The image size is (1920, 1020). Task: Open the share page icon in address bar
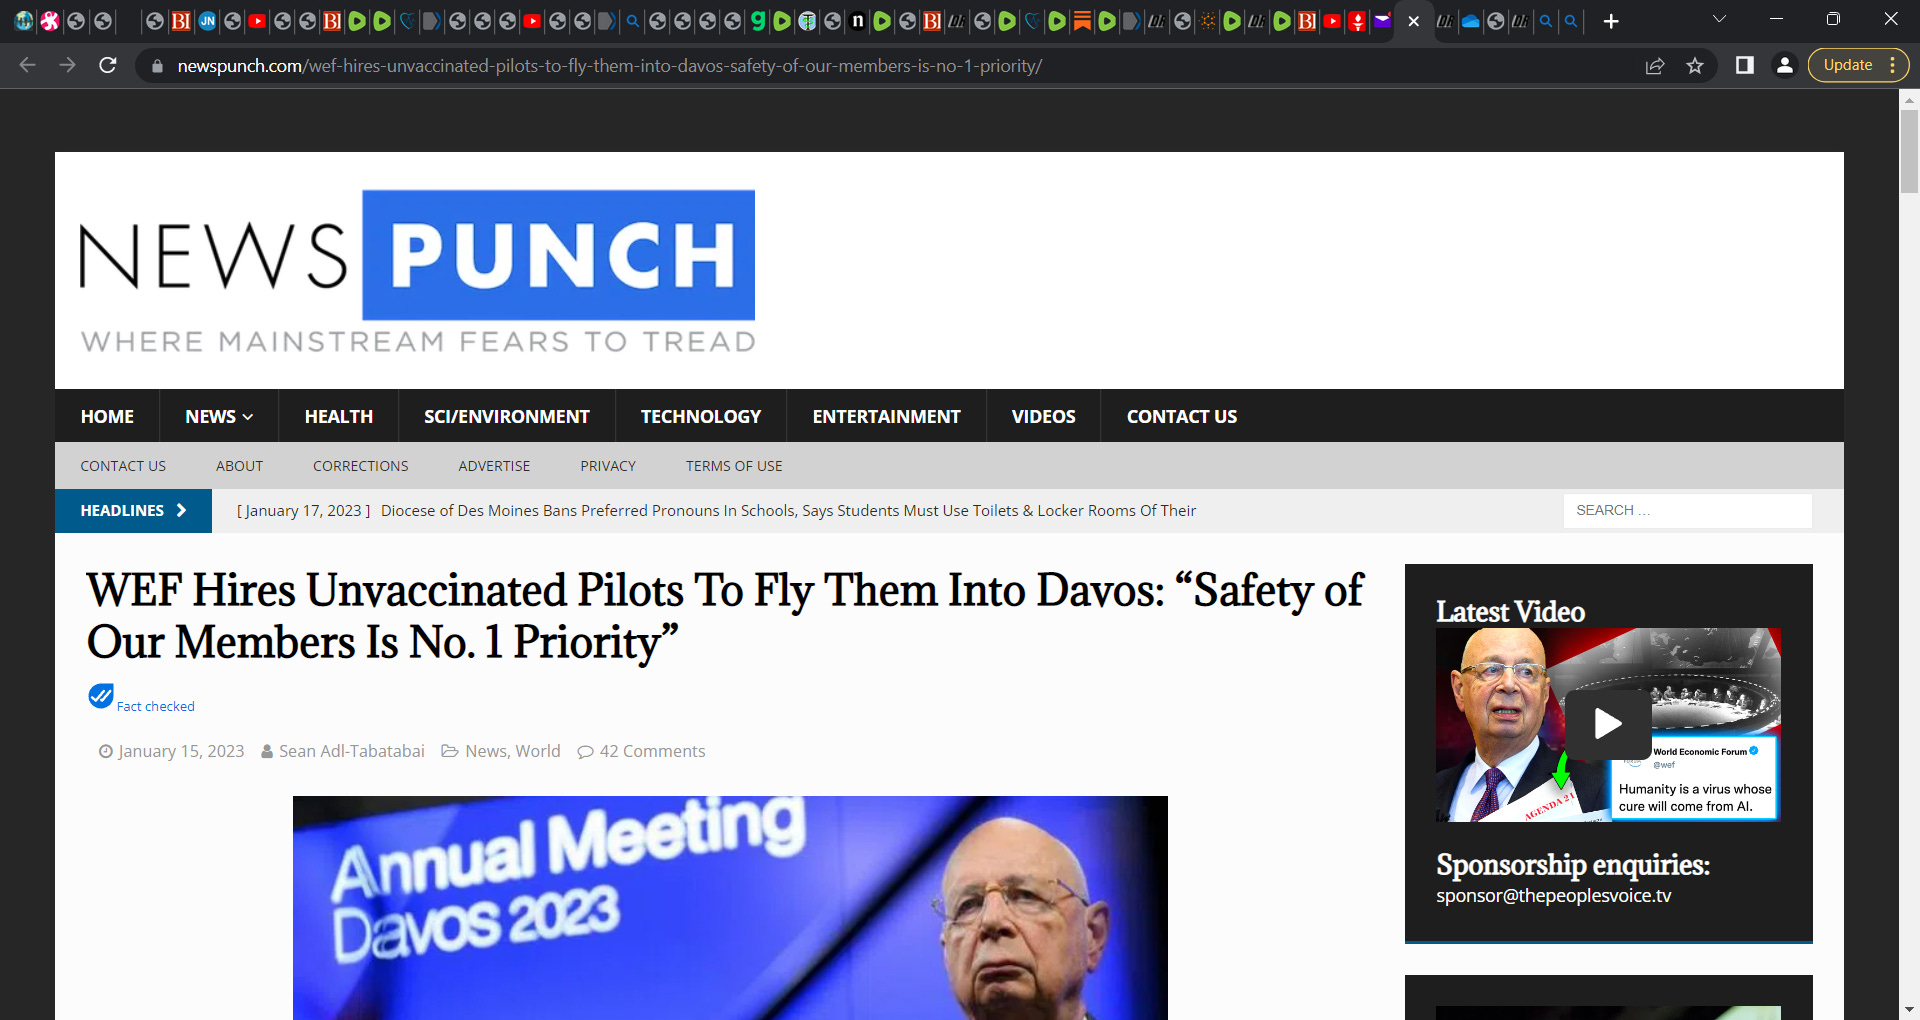1655,65
